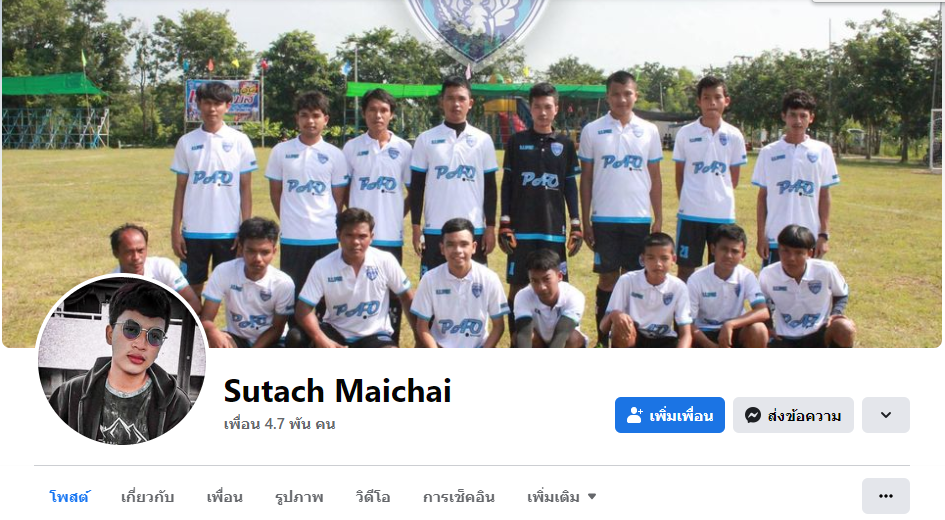Click the เพิ่มเติม tab label
Image resolution: width=945 pixels, height=520 pixels.
tap(553, 497)
